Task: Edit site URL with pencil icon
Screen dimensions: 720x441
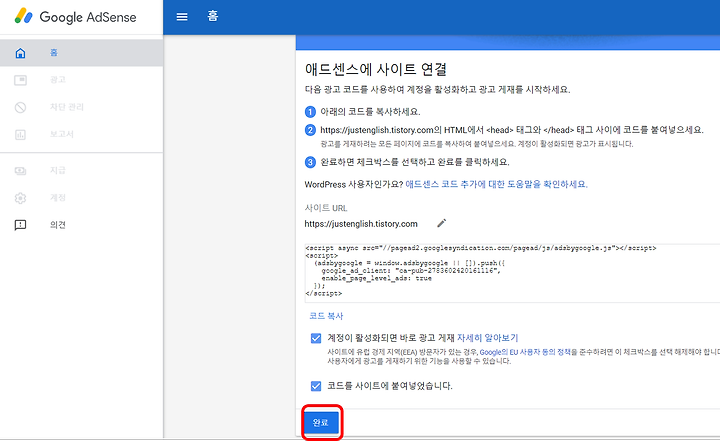Action: (x=441, y=223)
